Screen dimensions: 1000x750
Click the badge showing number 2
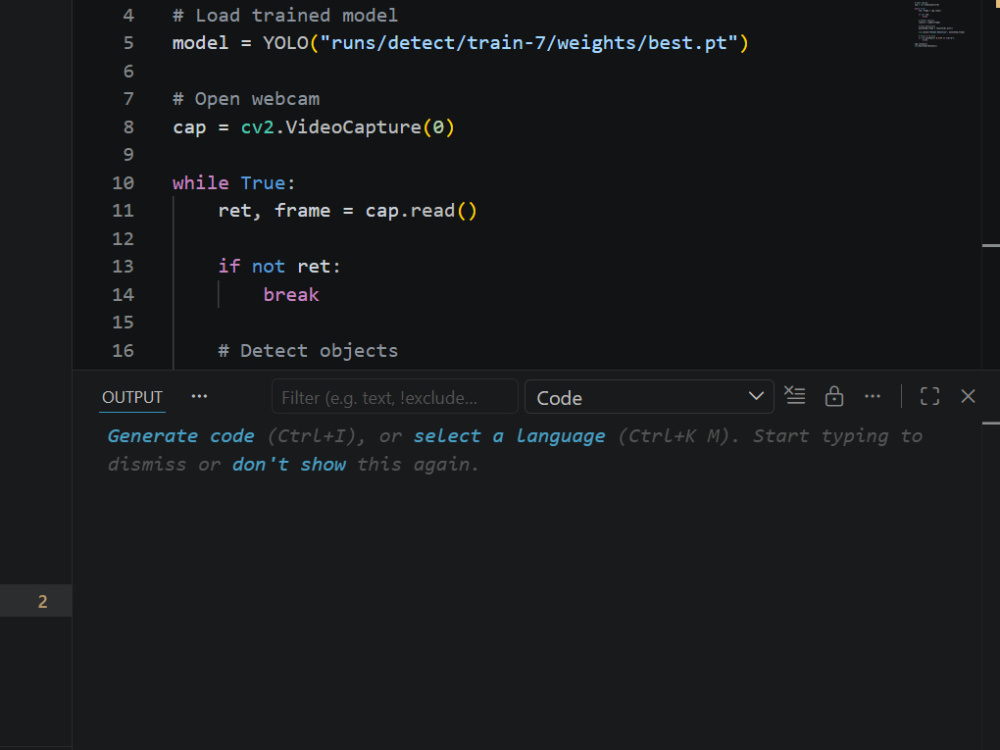click(42, 601)
